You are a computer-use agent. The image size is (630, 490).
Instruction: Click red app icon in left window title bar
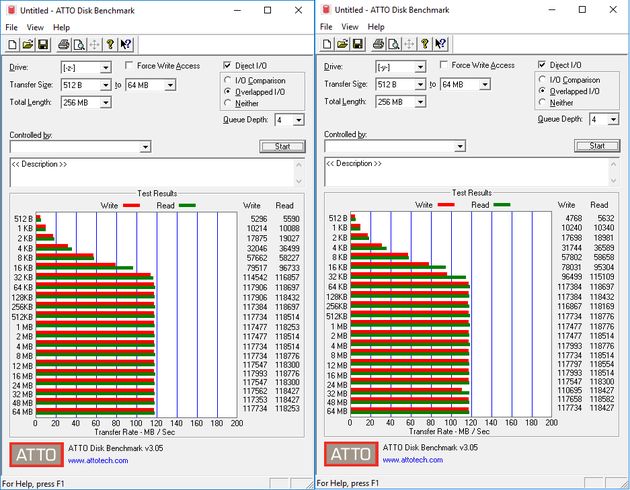pyautogui.click(x=11, y=10)
